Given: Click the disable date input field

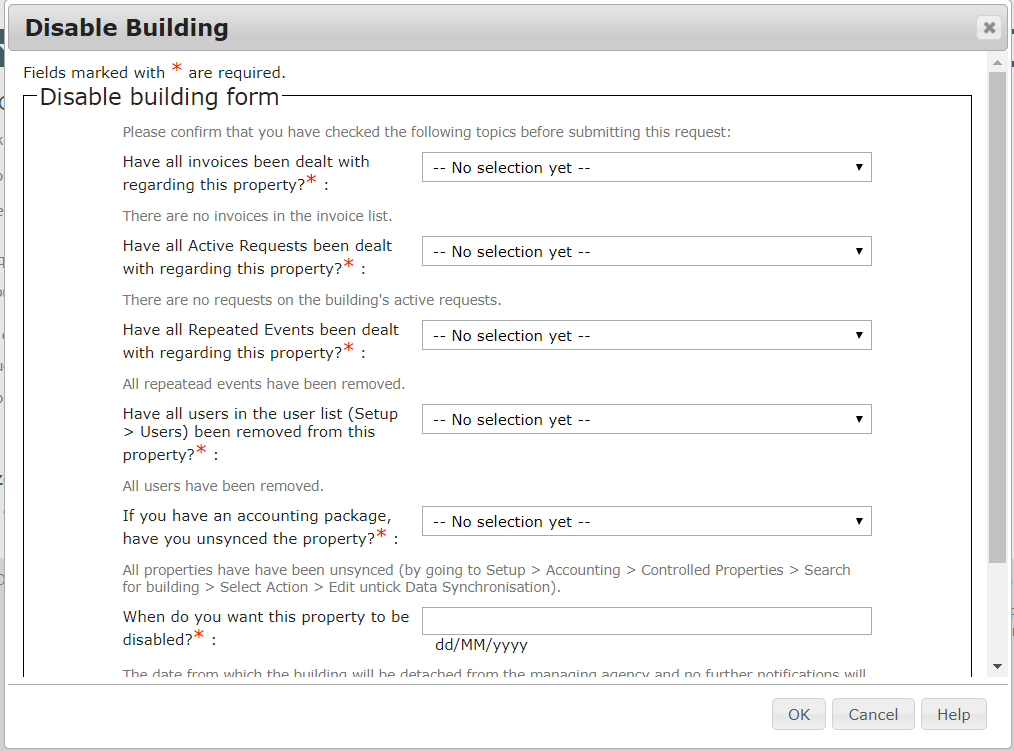Looking at the screenshot, I should tap(646, 621).
